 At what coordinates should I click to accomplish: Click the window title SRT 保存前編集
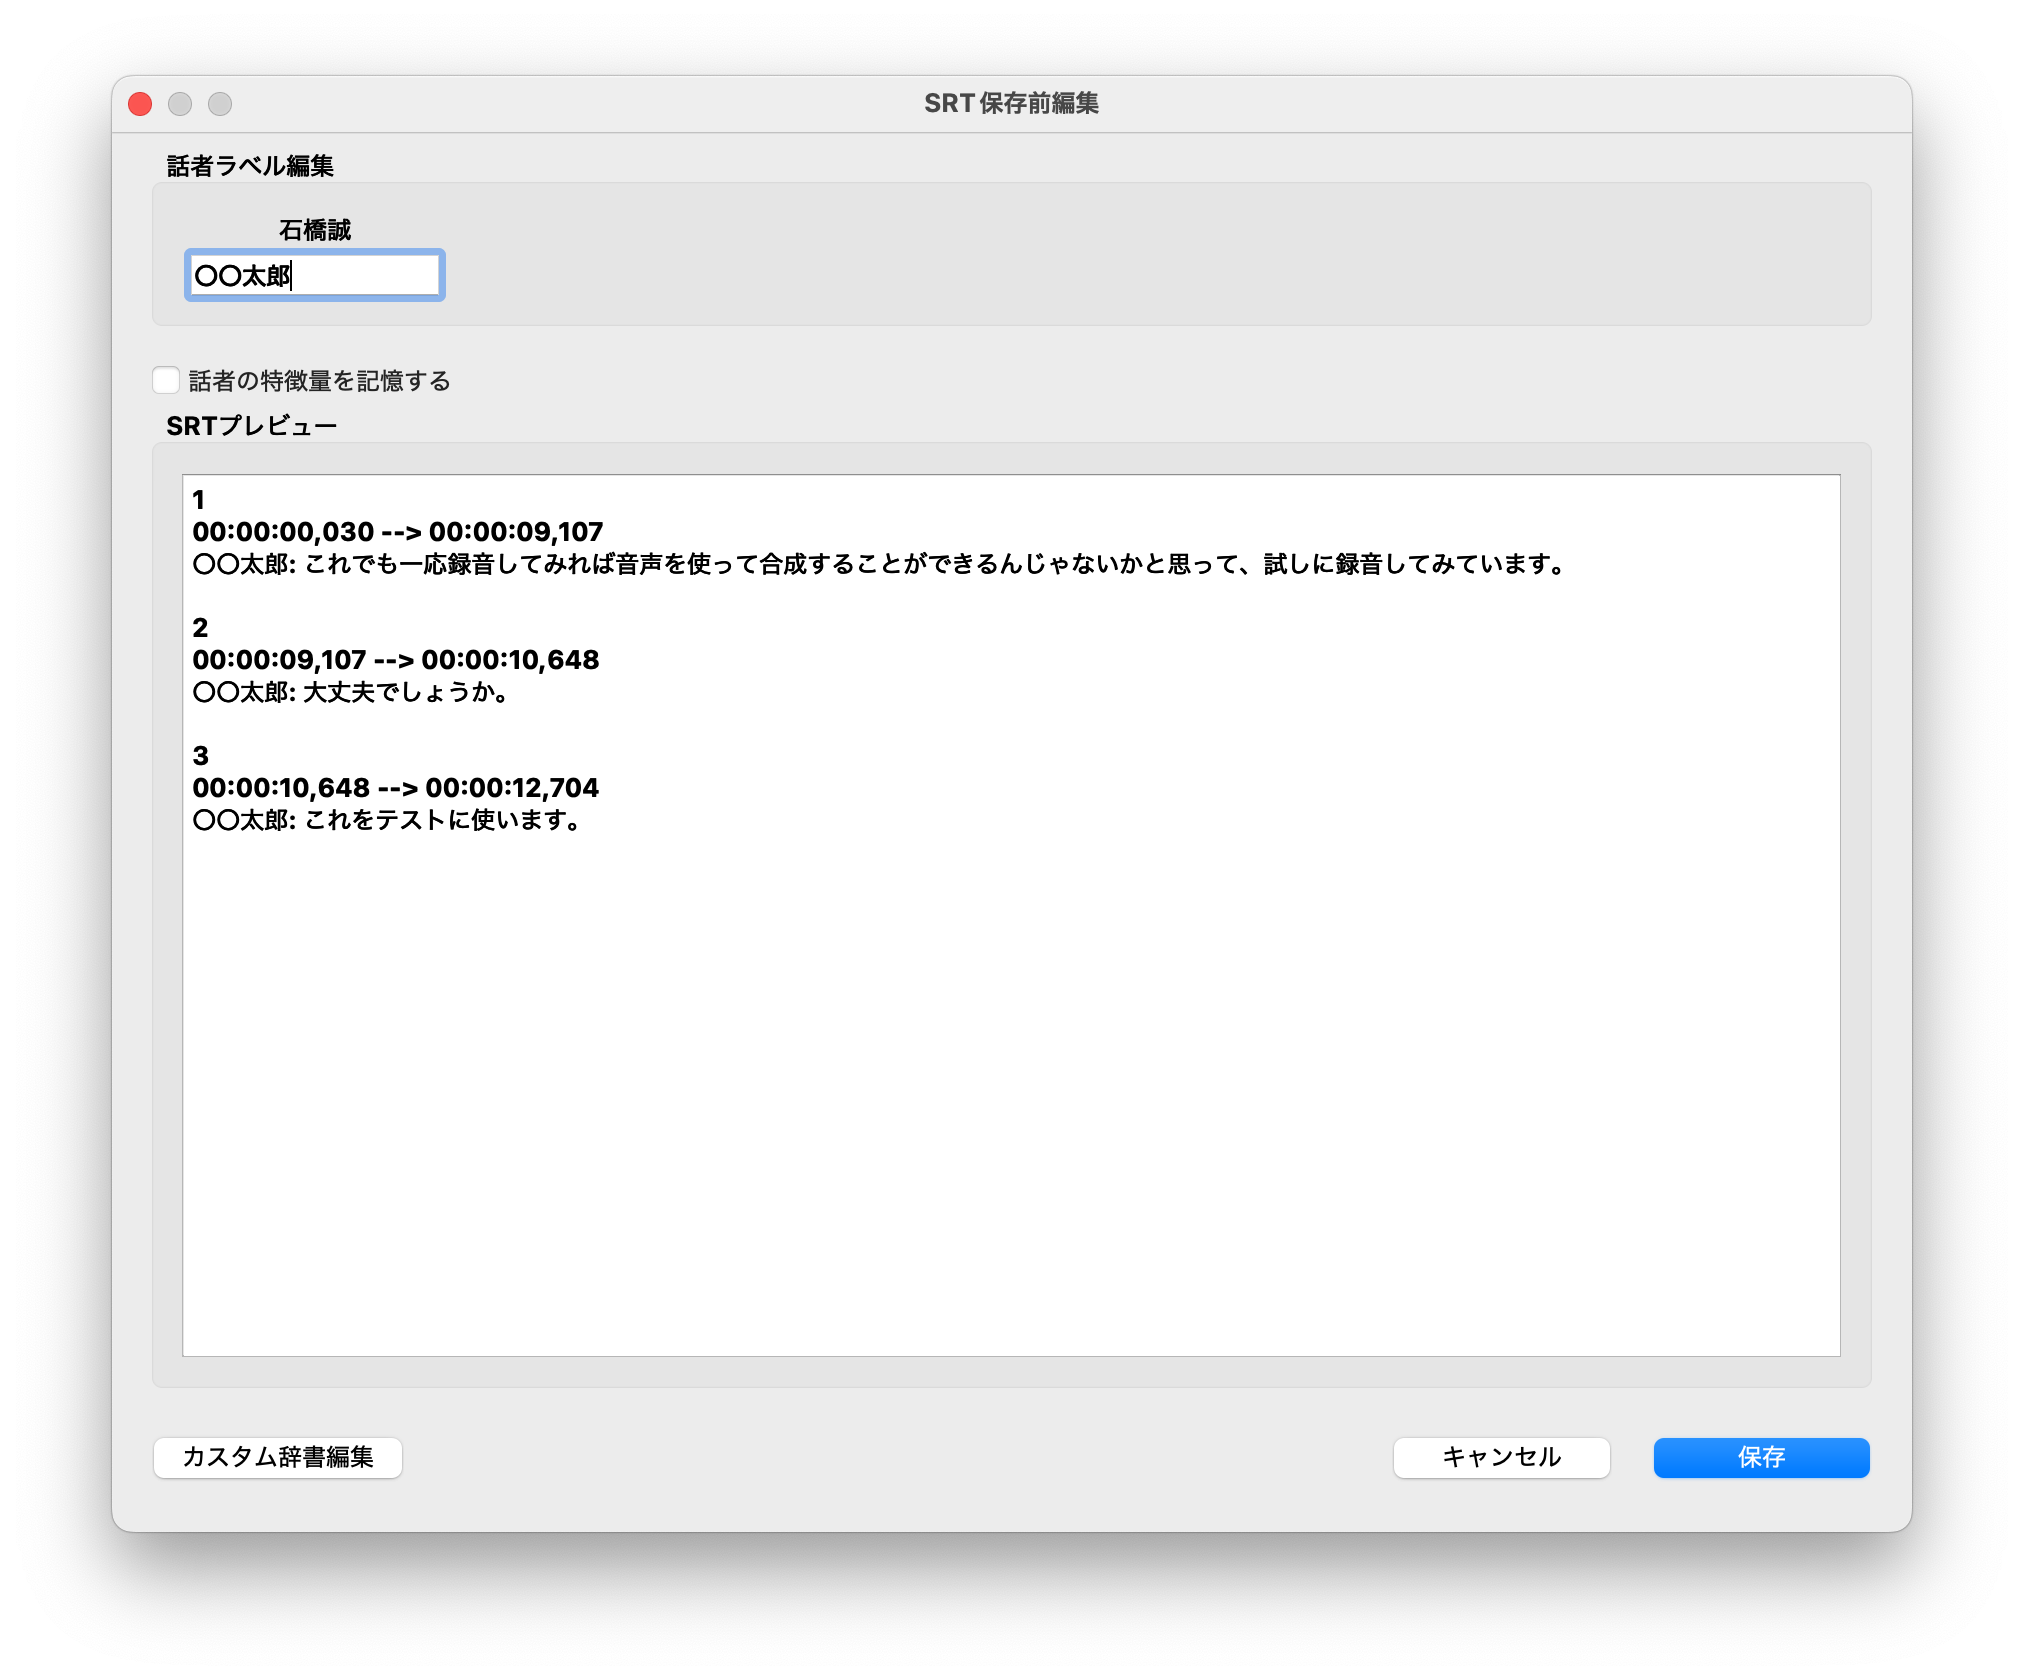click(x=1011, y=104)
